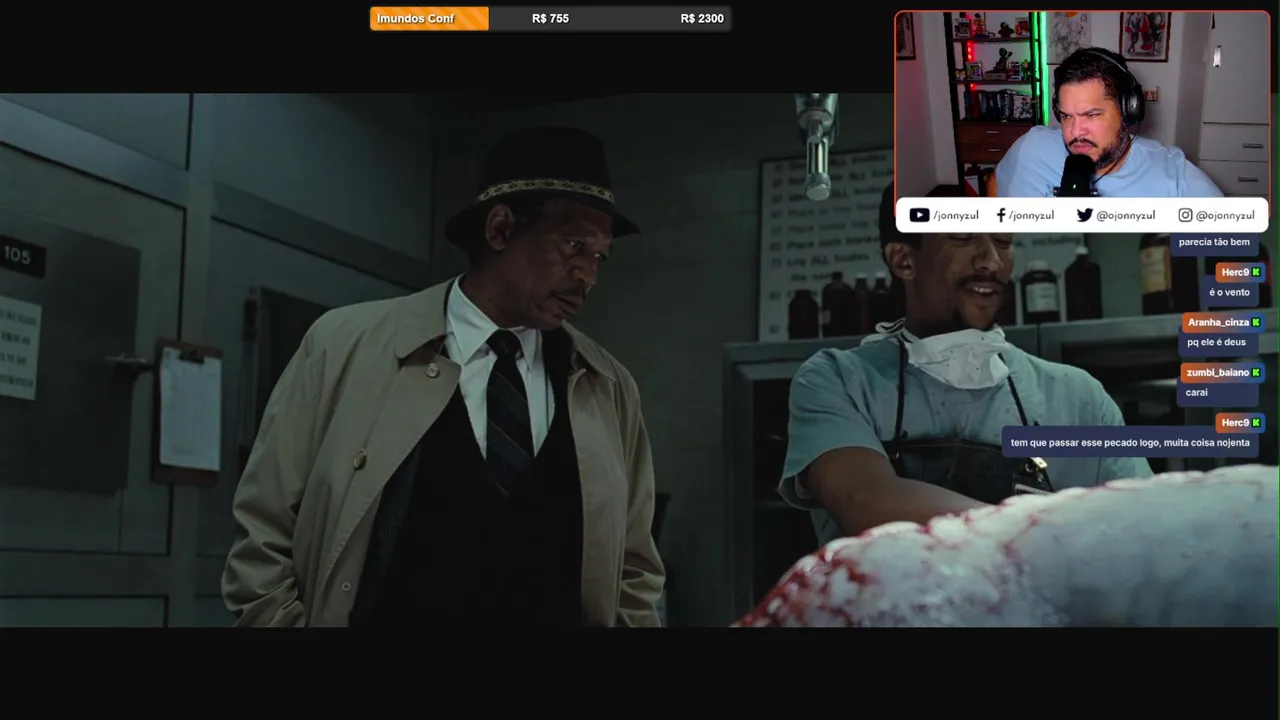1280x720 pixels.
Task: Click the Twitter bird icon
Action: tap(1084, 215)
